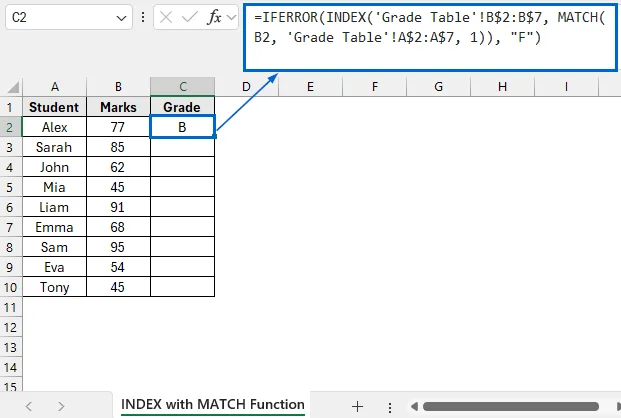Select all cells via corner triangle
The height and width of the screenshot is (418, 621).
[13, 87]
